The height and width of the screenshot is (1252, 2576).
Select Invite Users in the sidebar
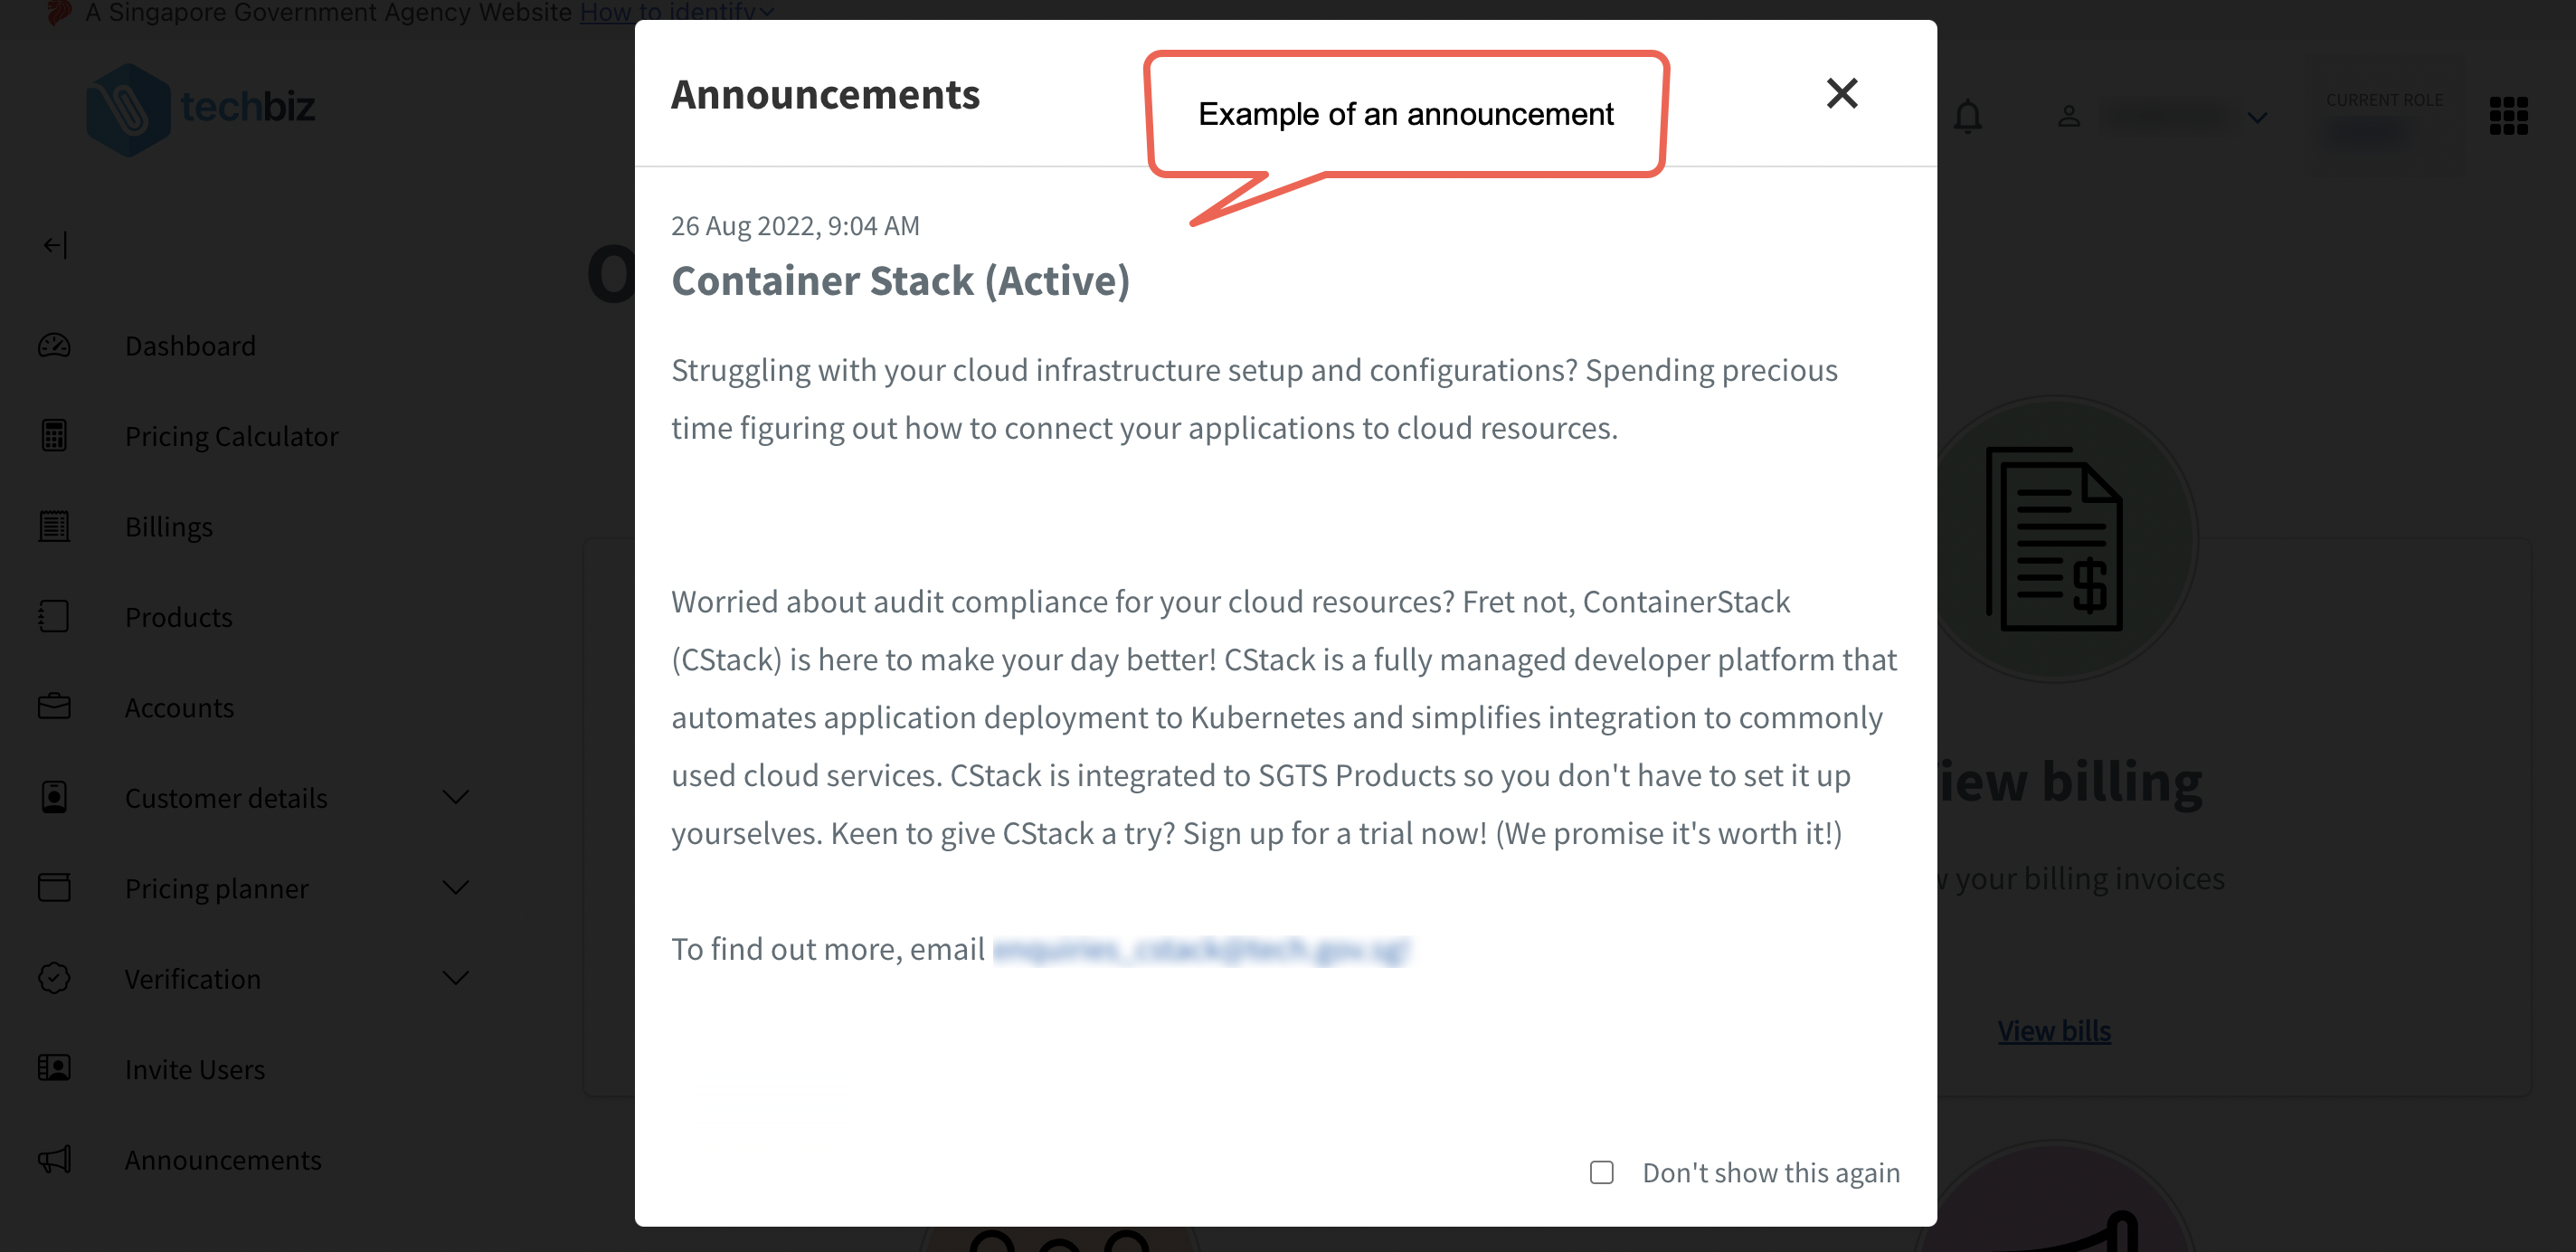pos(195,1069)
